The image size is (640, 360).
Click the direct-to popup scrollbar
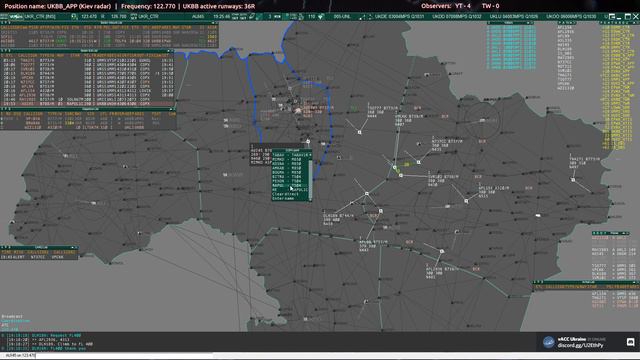point(310,180)
